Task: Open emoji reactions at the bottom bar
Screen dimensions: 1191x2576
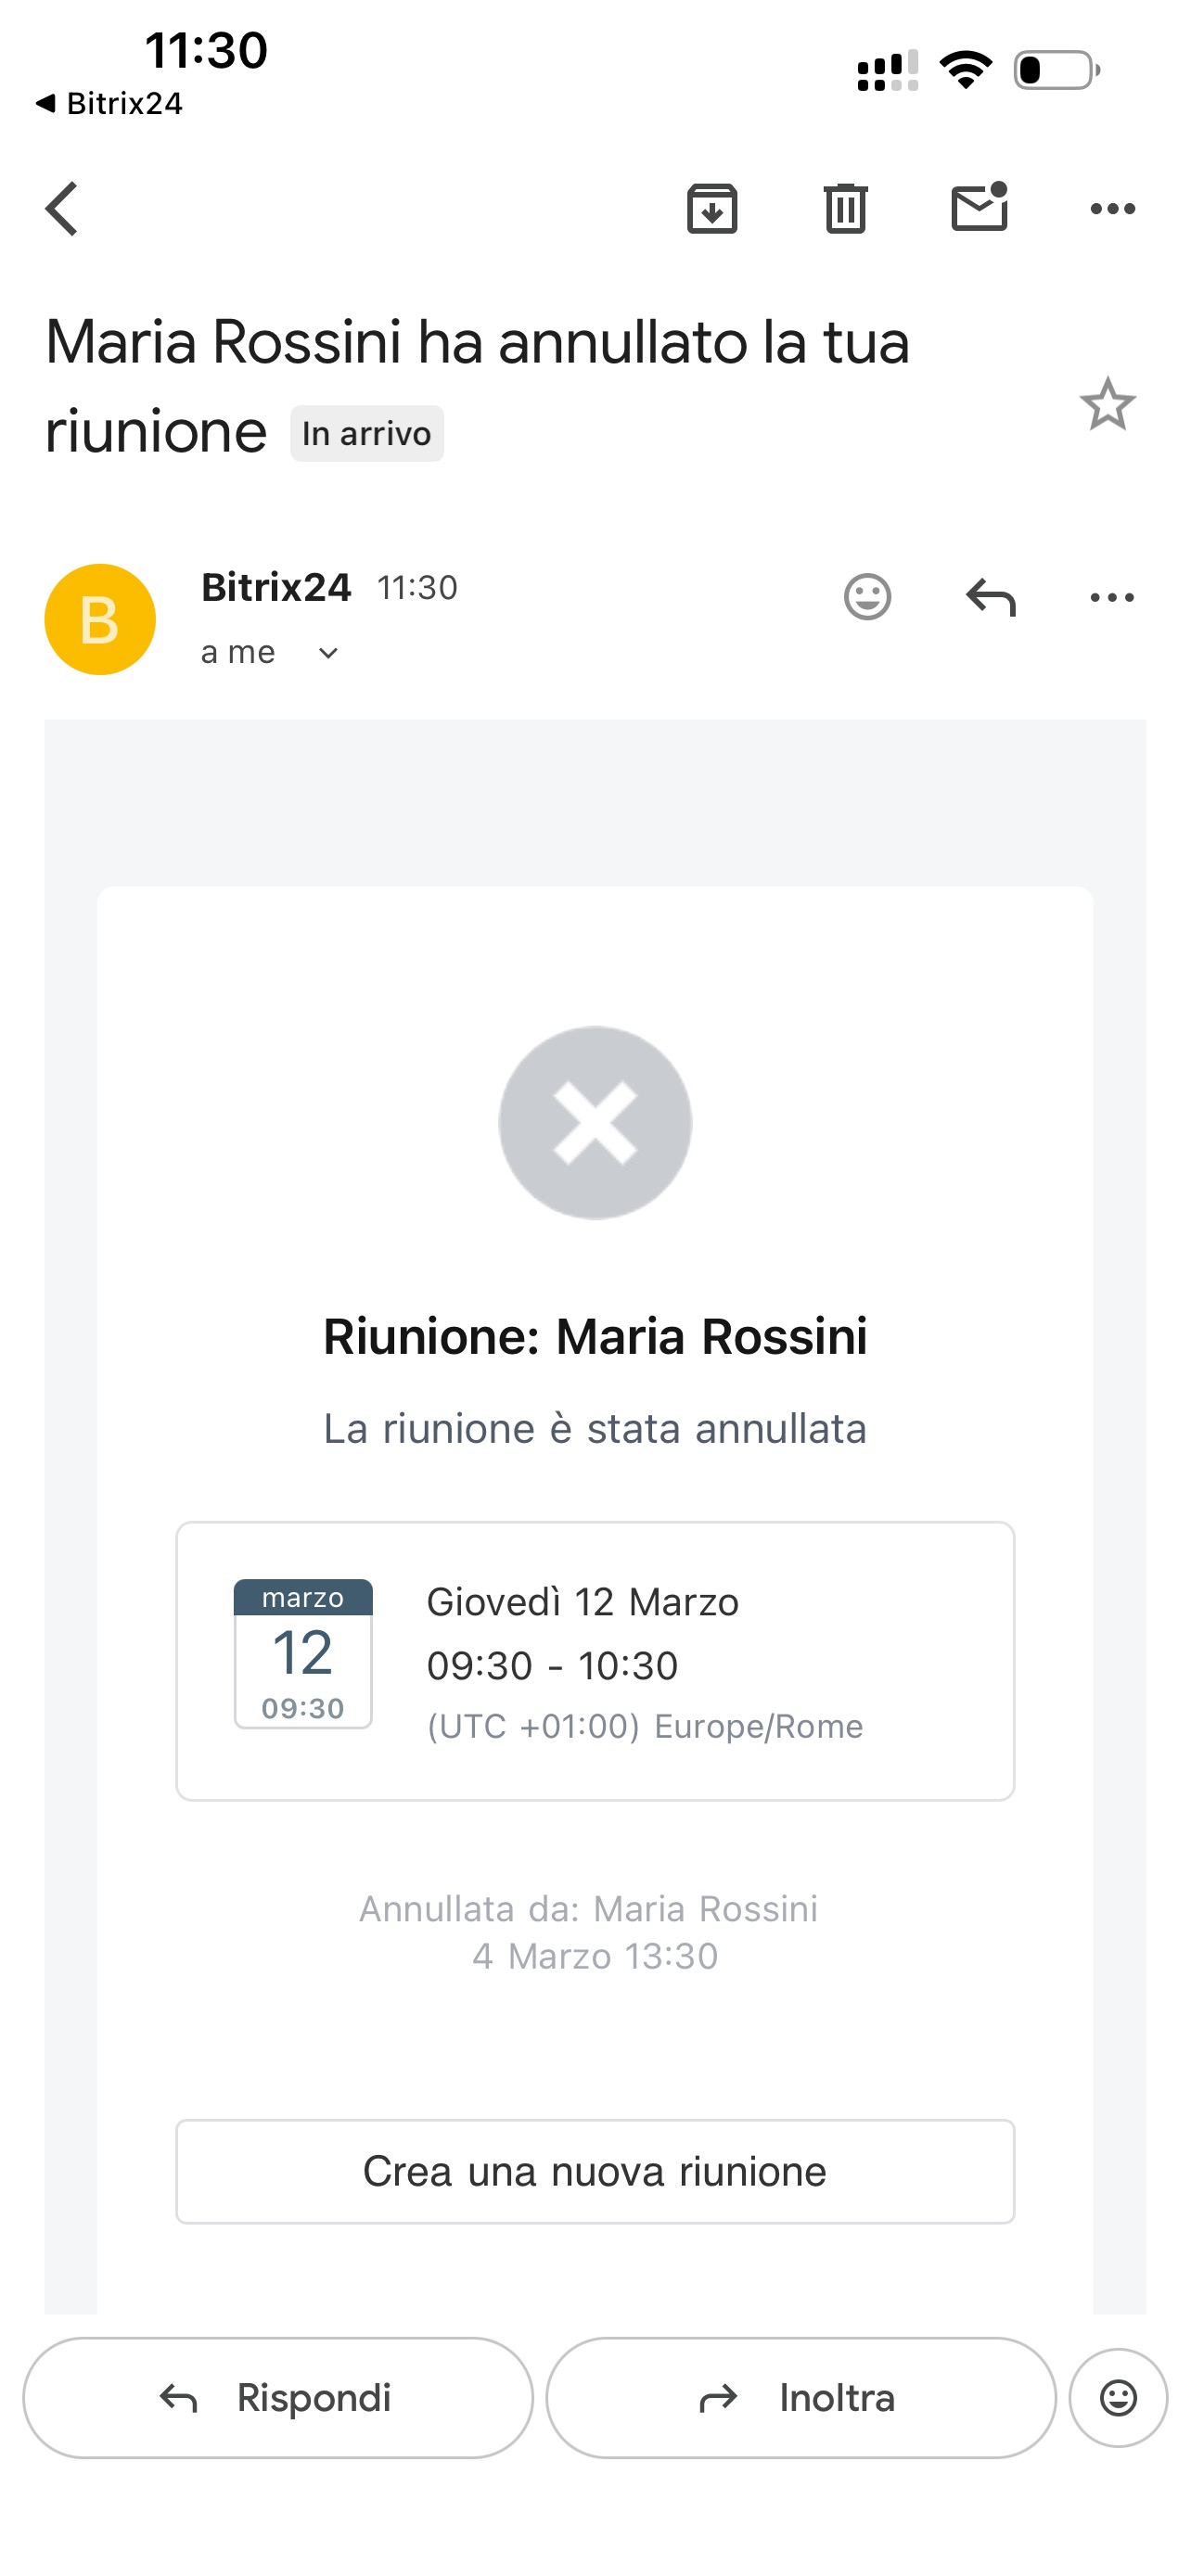Action: point(1118,2397)
